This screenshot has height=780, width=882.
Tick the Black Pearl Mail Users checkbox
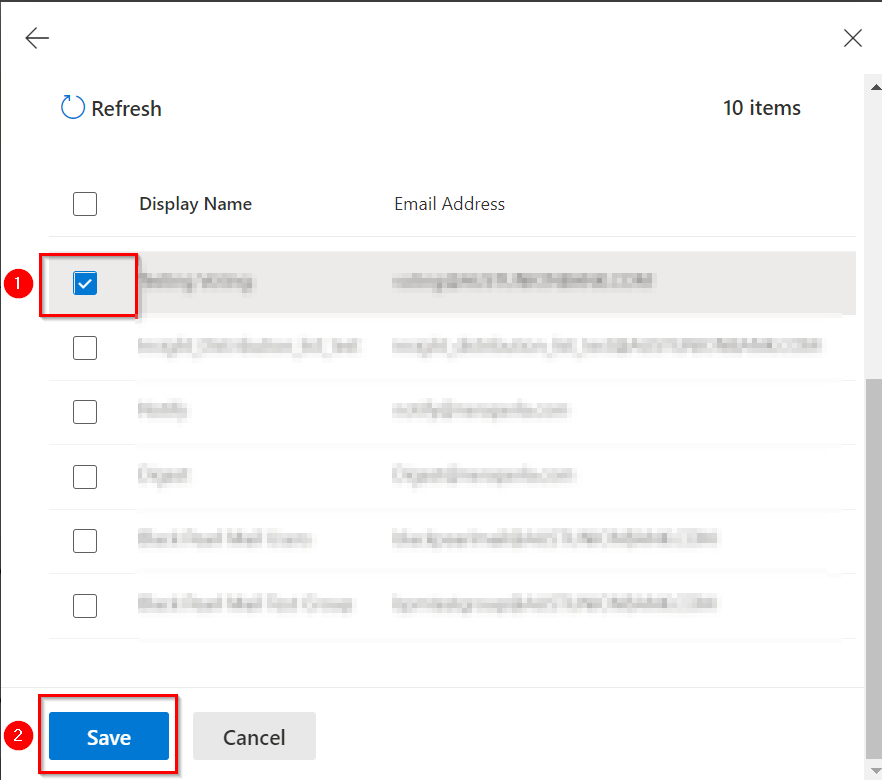tap(85, 540)
